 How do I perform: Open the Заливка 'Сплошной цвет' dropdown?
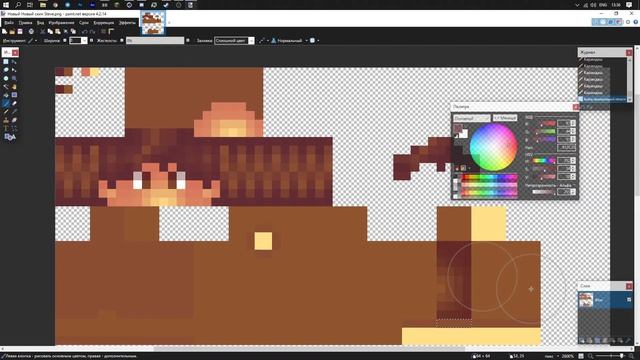(234, 40)
